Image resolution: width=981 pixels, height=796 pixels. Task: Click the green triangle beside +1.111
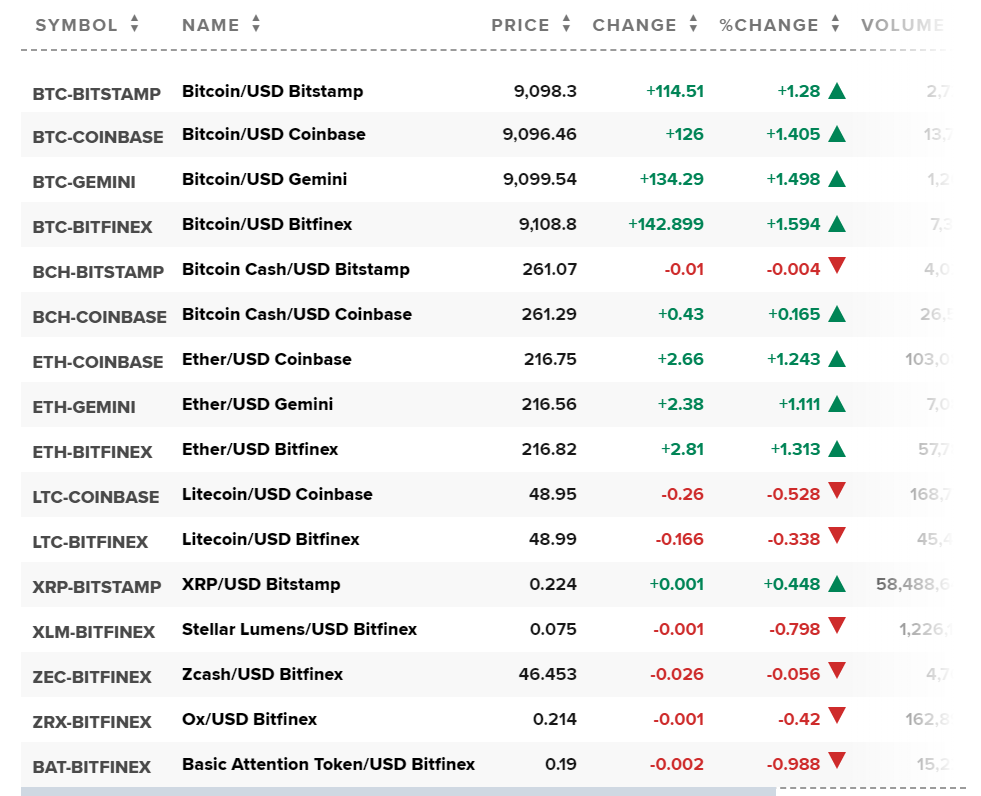(836, 404)
